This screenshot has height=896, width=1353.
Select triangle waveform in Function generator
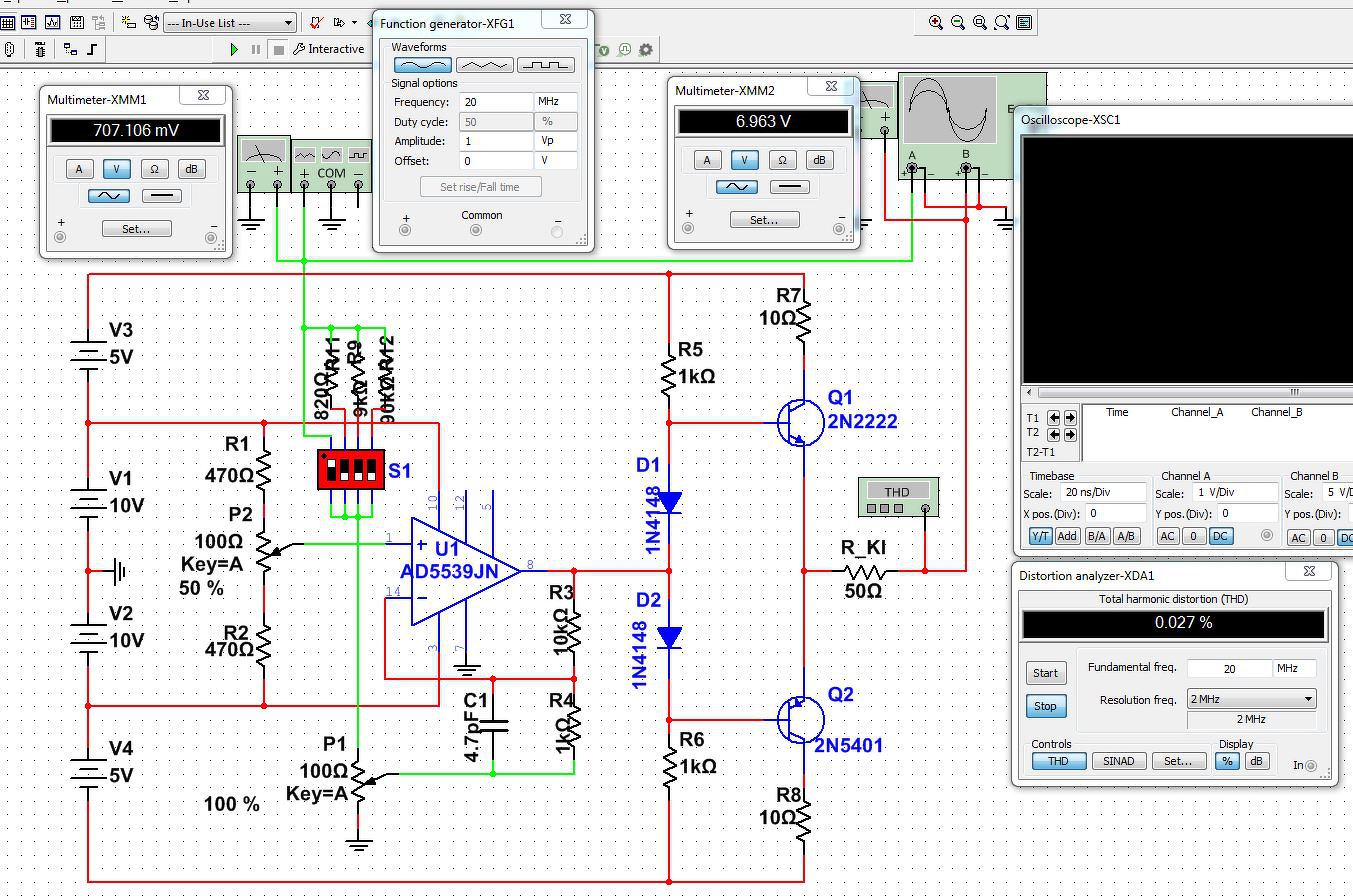tap(484, 65)
